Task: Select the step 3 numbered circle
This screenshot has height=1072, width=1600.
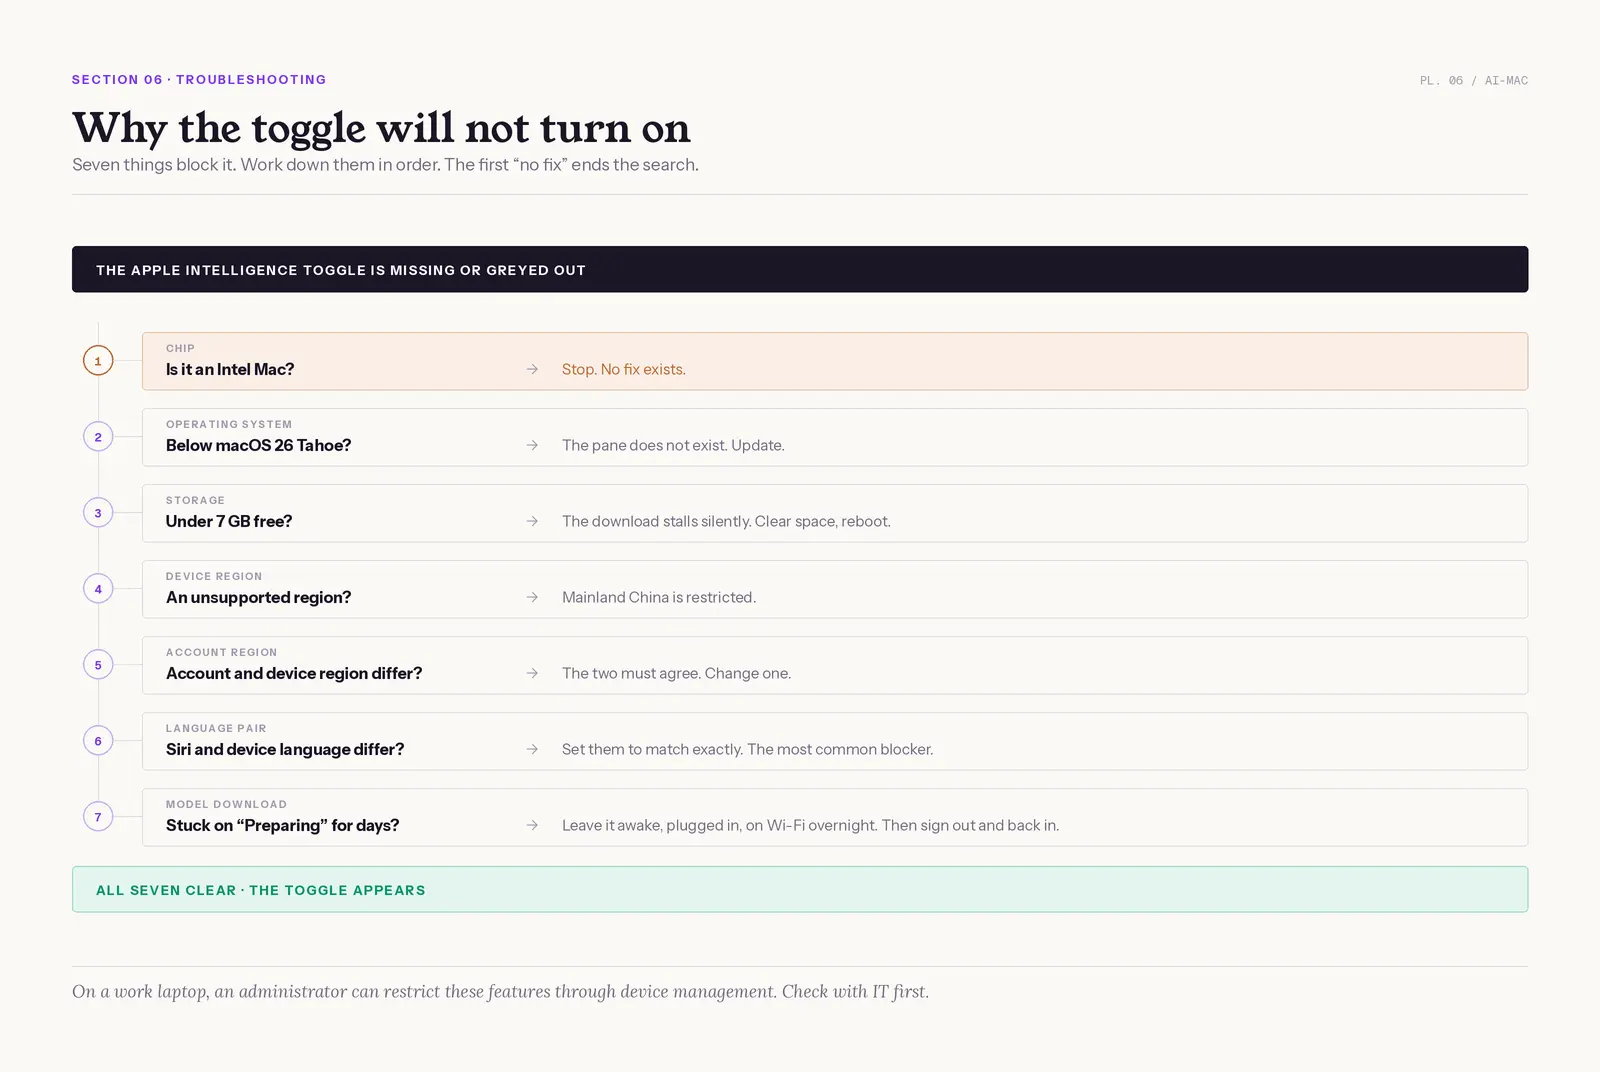Action: 98,513
